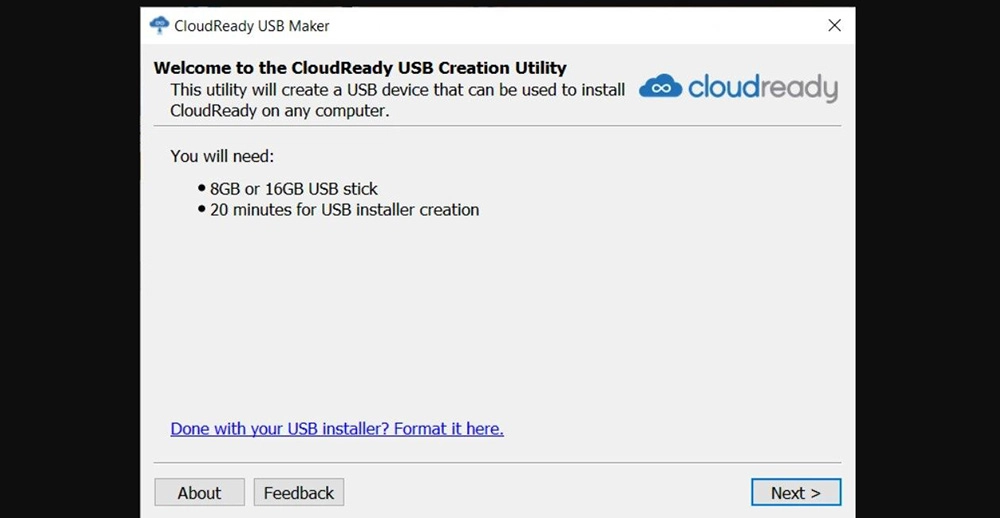Click the blue cloud infinity logo icon

point(661,87)
